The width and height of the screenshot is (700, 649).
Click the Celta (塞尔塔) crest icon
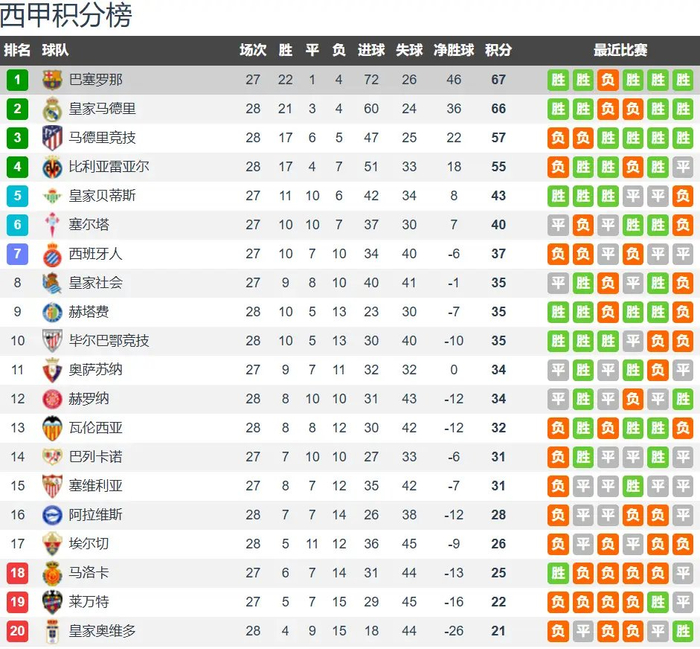coord(52,225)
